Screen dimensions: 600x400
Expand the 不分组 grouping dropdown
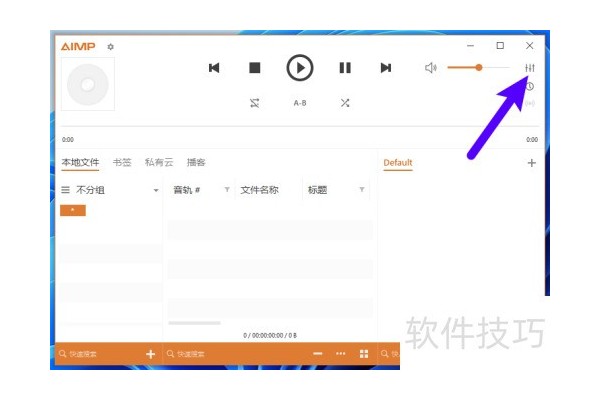[x=156, y=190]
